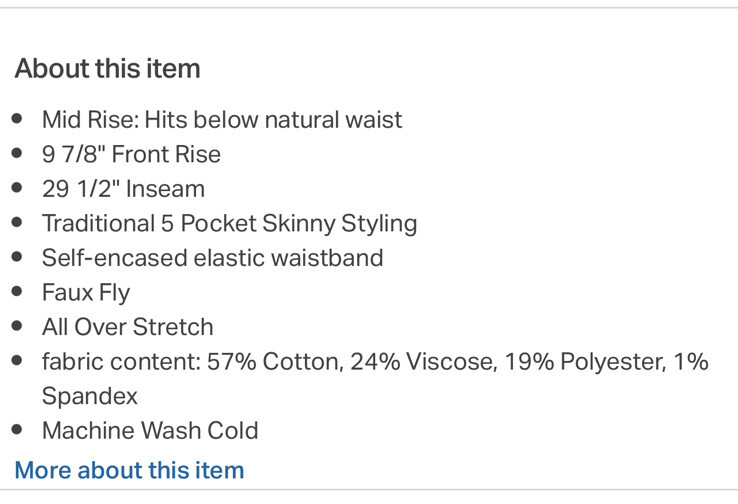Image resolution: width=738 pixels, height=504 pixels.
Task: Click the bullet beside Mid Rise
Action: point(18,119)
